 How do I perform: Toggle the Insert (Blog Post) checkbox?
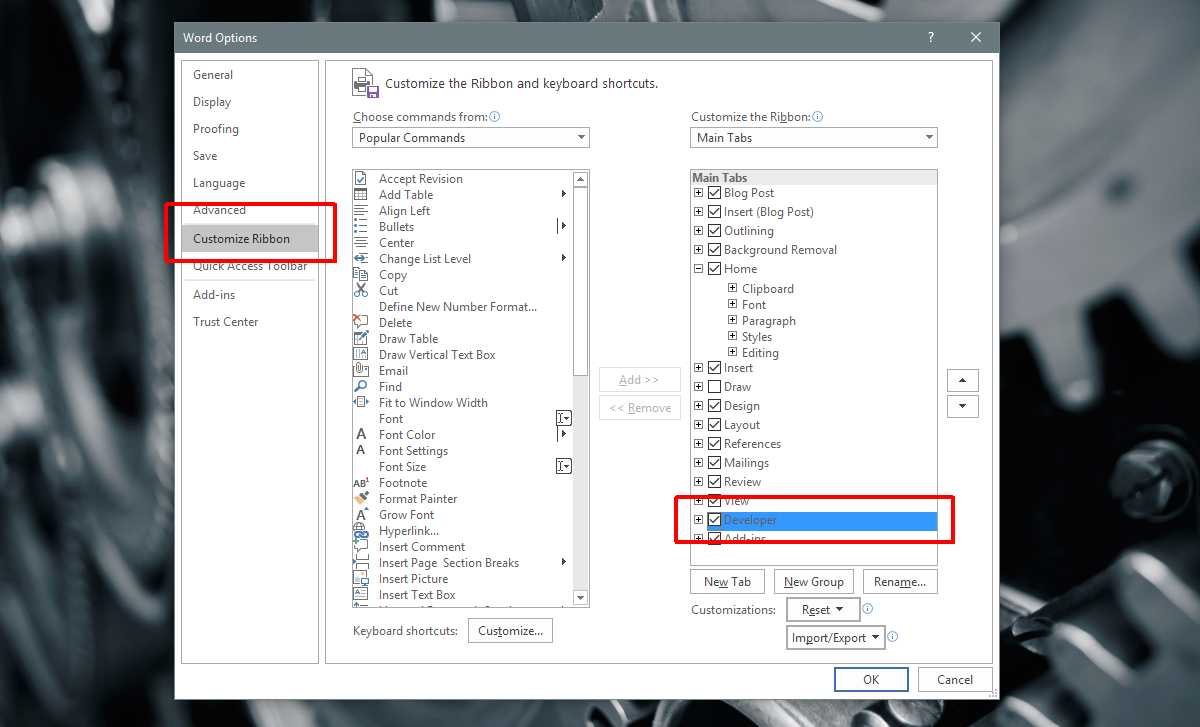714,212
